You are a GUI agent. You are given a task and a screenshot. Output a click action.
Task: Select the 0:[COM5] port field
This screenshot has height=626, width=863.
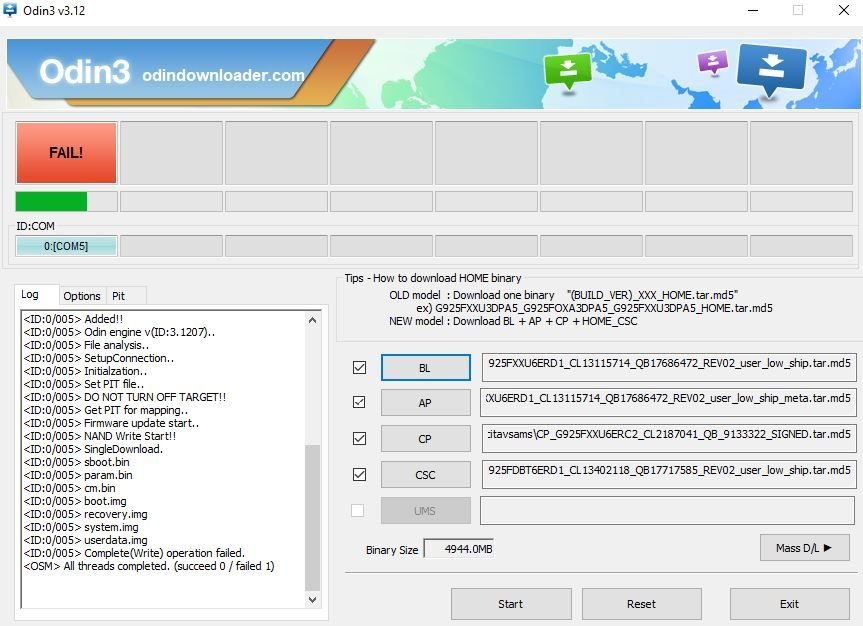pyautogui.click(x=67, y=246)
